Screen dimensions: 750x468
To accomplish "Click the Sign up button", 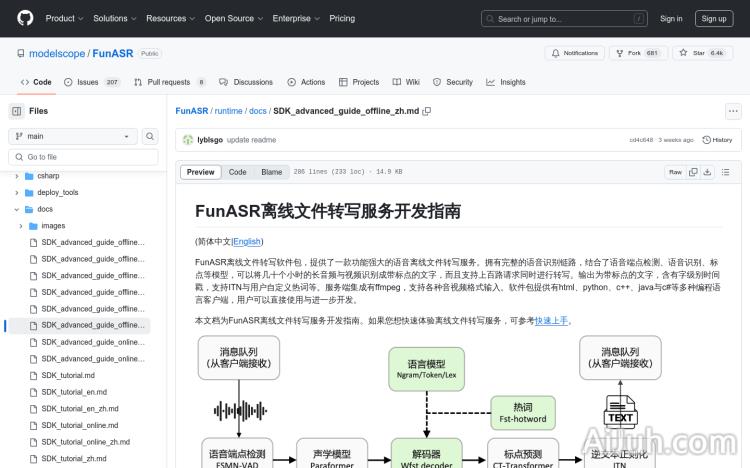I will (714, 18).
